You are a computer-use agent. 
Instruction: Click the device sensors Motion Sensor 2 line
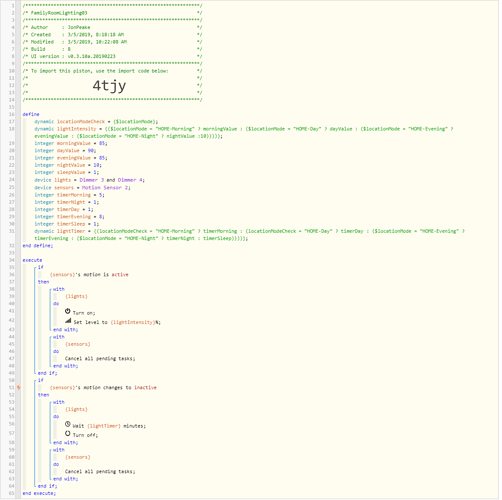coord(82,188)
